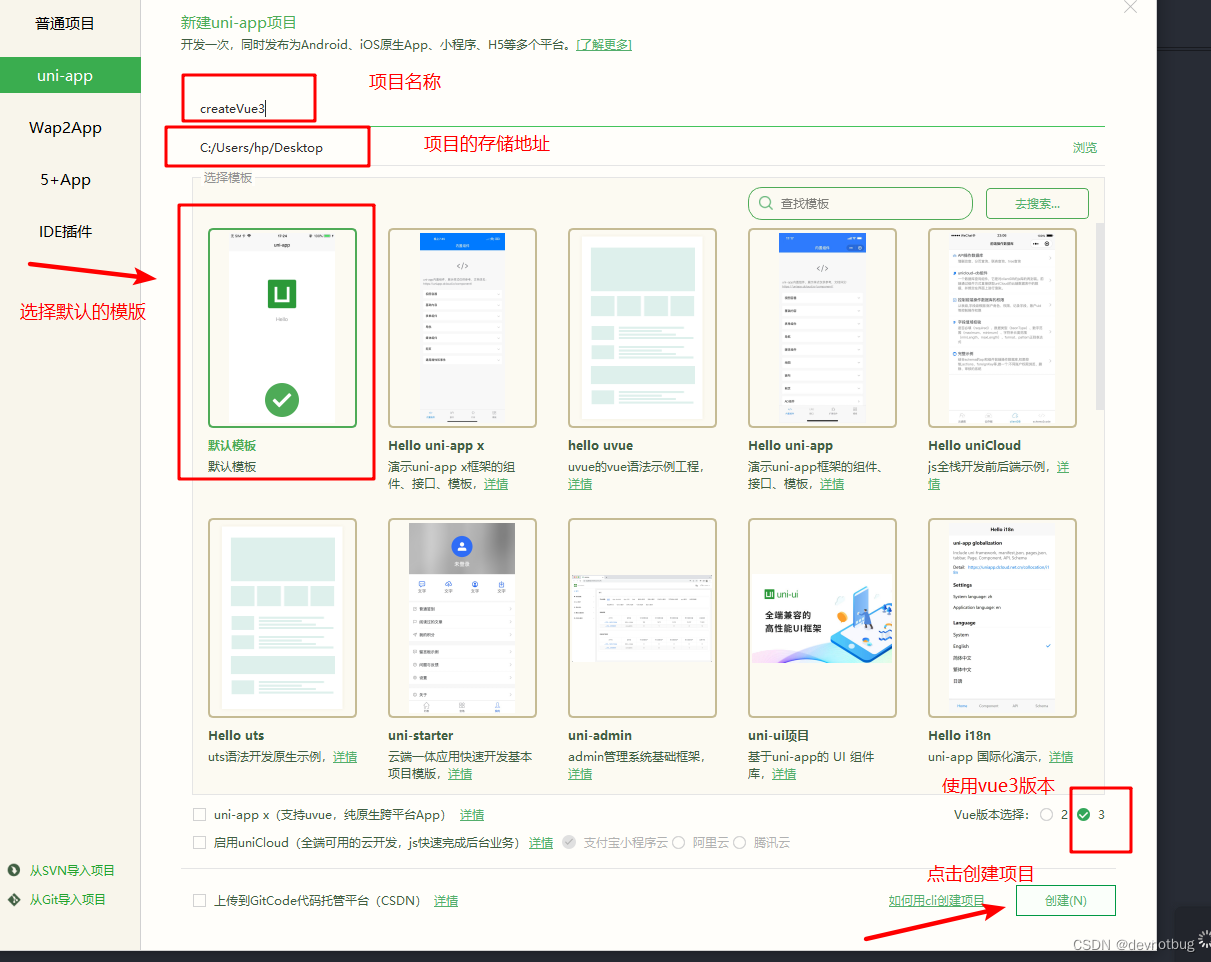1211x962 pixels.
Task: Click the magnifier icon in template search
Action: (766, 203)
